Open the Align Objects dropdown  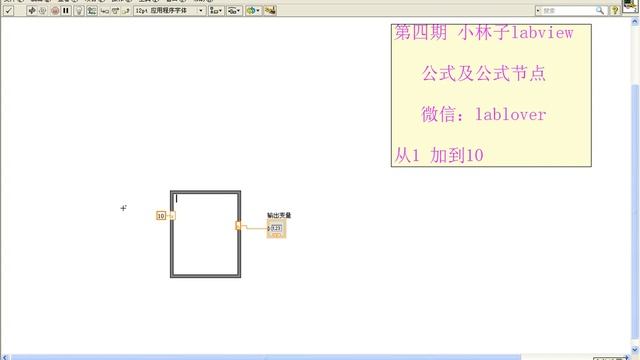coord(216,11)
